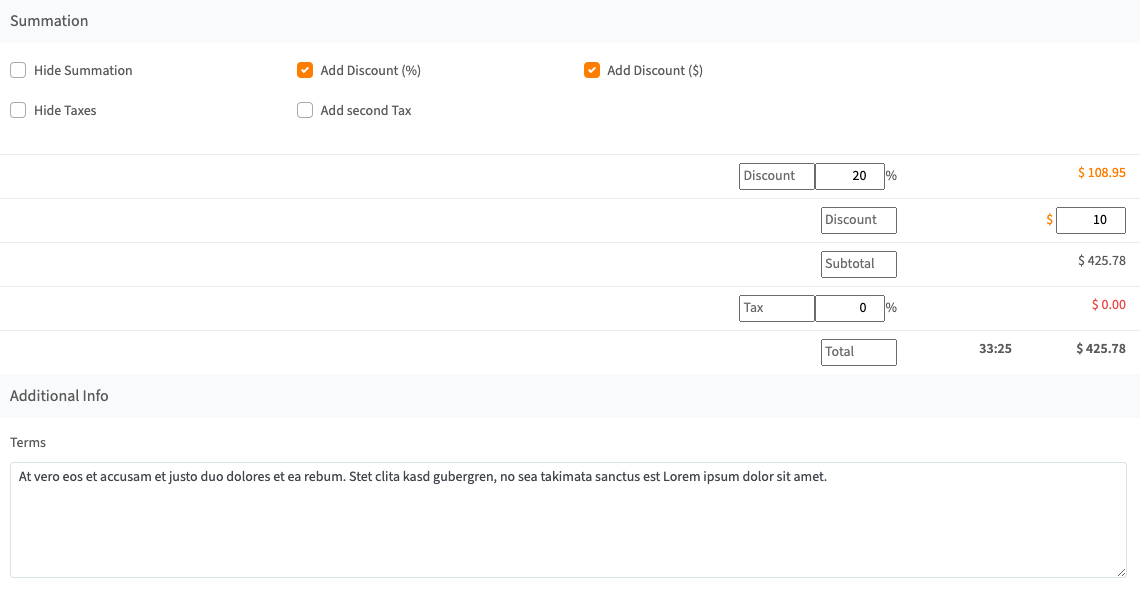Click the Subtotal label field
This screenshot has height=607, width=1140.
[859, 265]
